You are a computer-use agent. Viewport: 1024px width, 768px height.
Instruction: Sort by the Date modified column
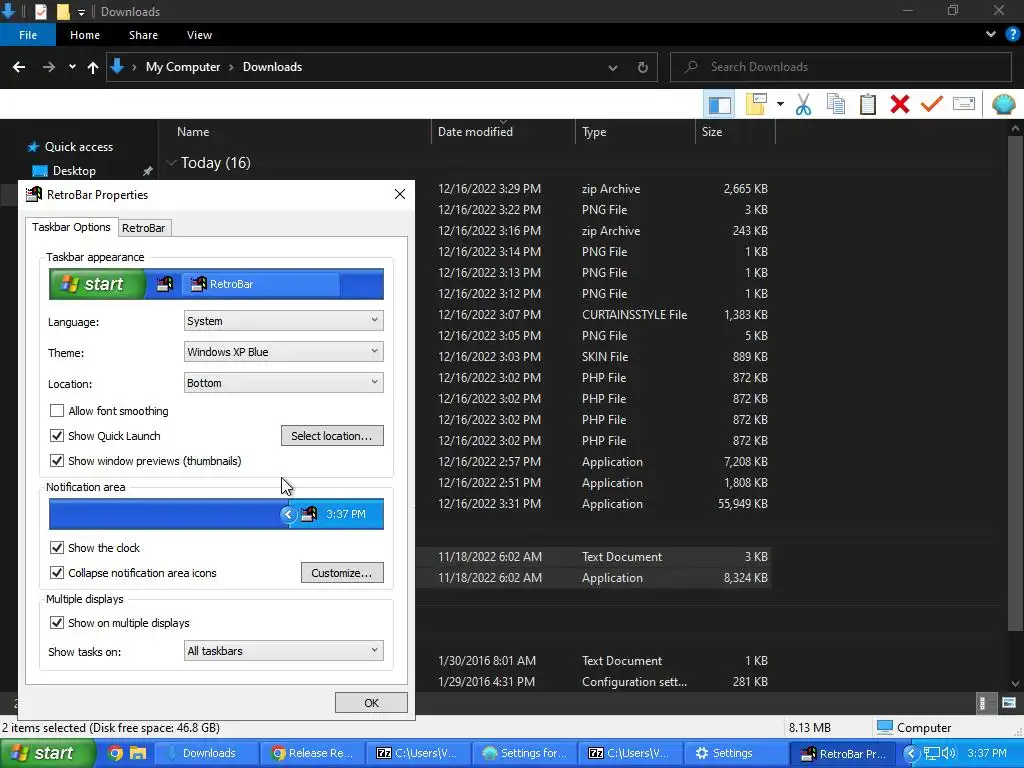point(503,131)
